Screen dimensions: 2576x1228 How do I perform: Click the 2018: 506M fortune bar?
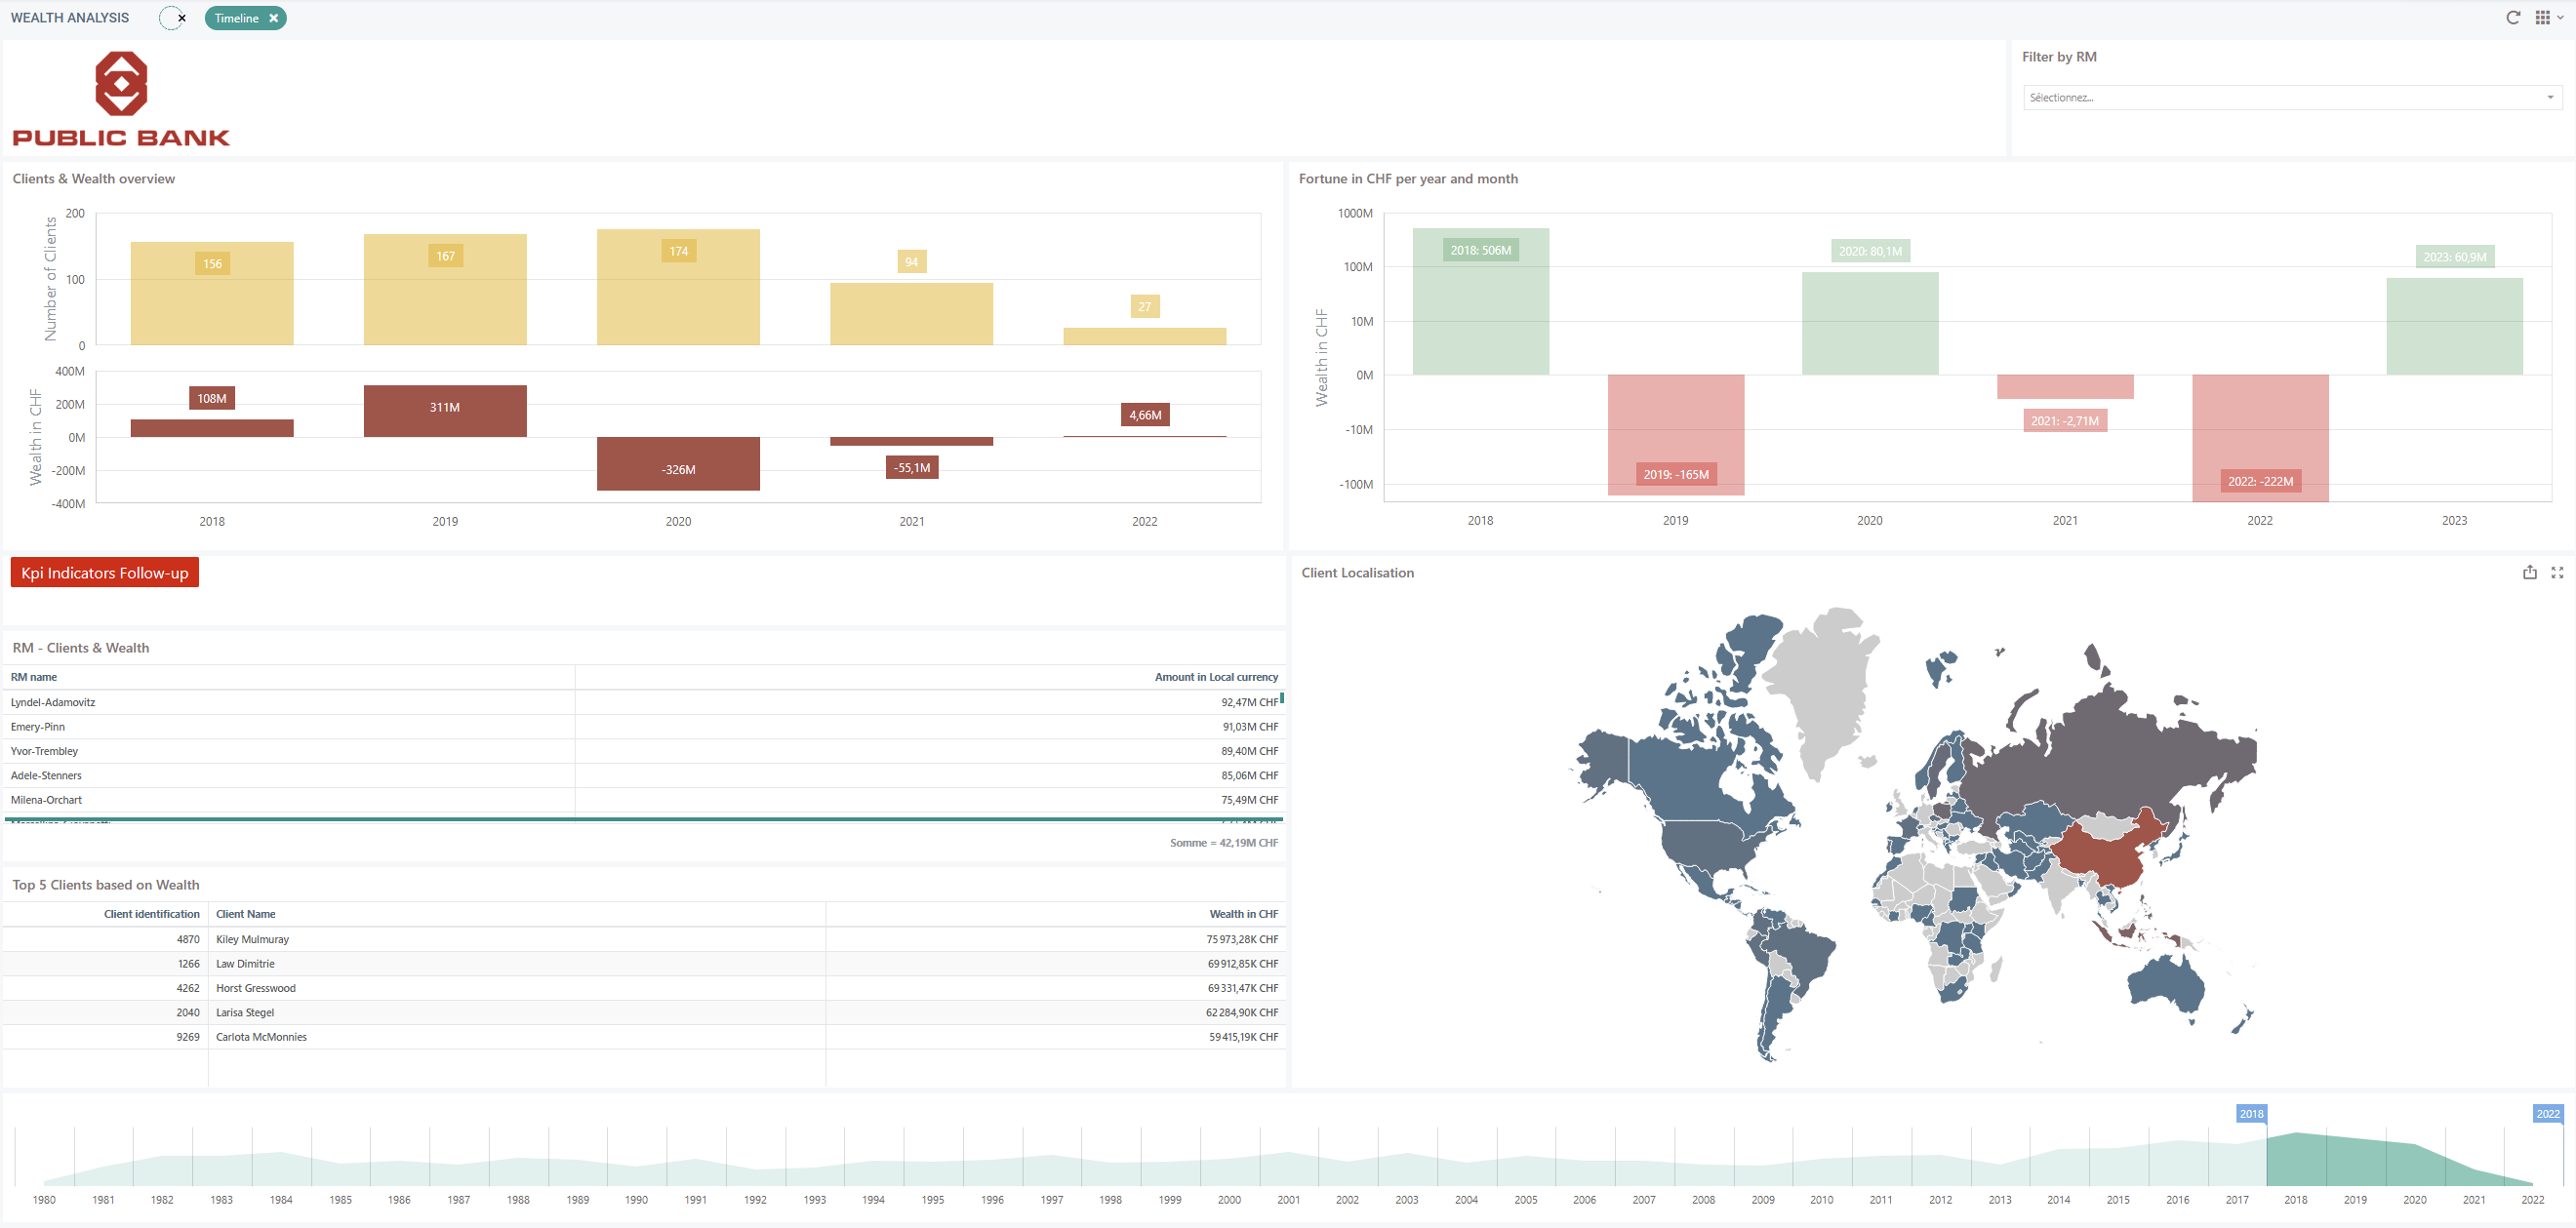(1480, 302)
